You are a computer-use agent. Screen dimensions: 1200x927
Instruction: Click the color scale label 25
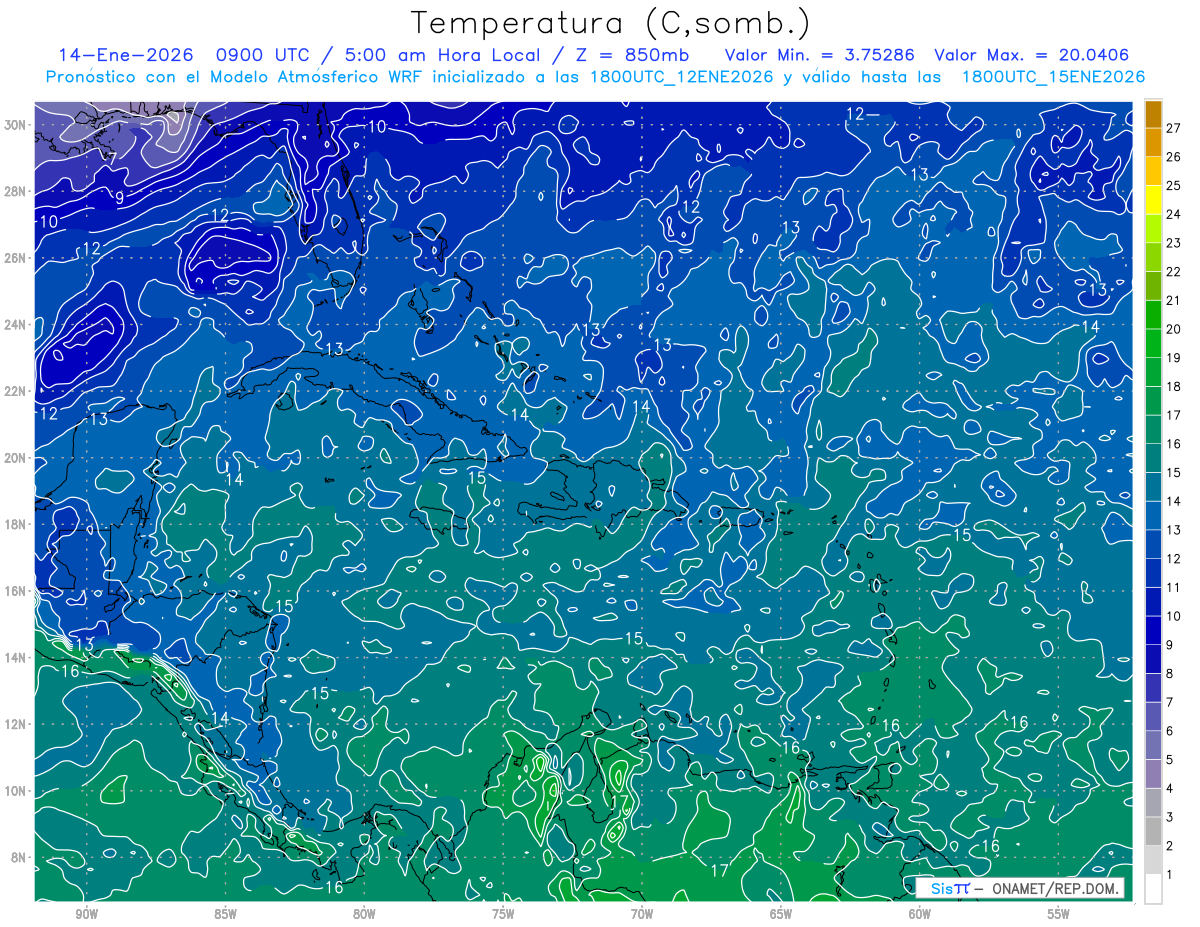click(1173, 186)
